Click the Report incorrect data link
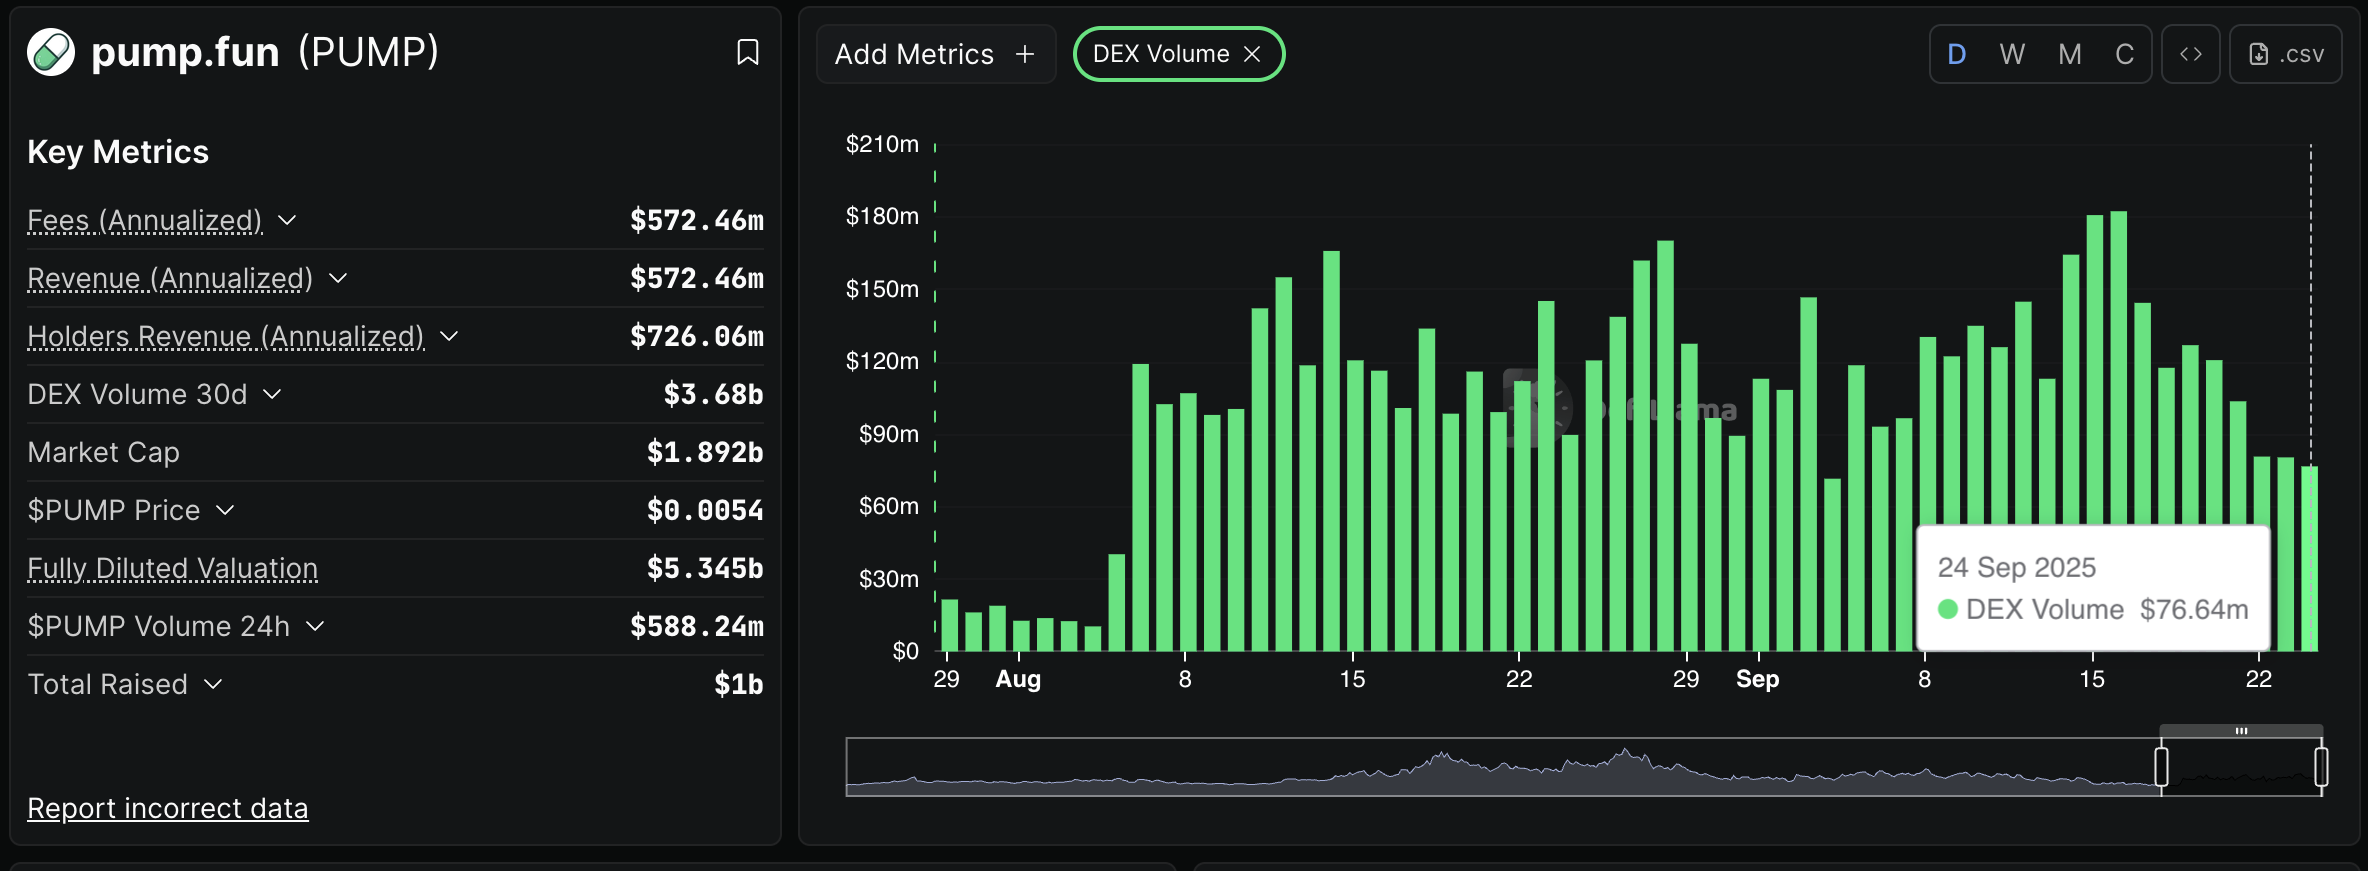The width and height of the screenshot is (2368, 871). click(x=167, y=808)
